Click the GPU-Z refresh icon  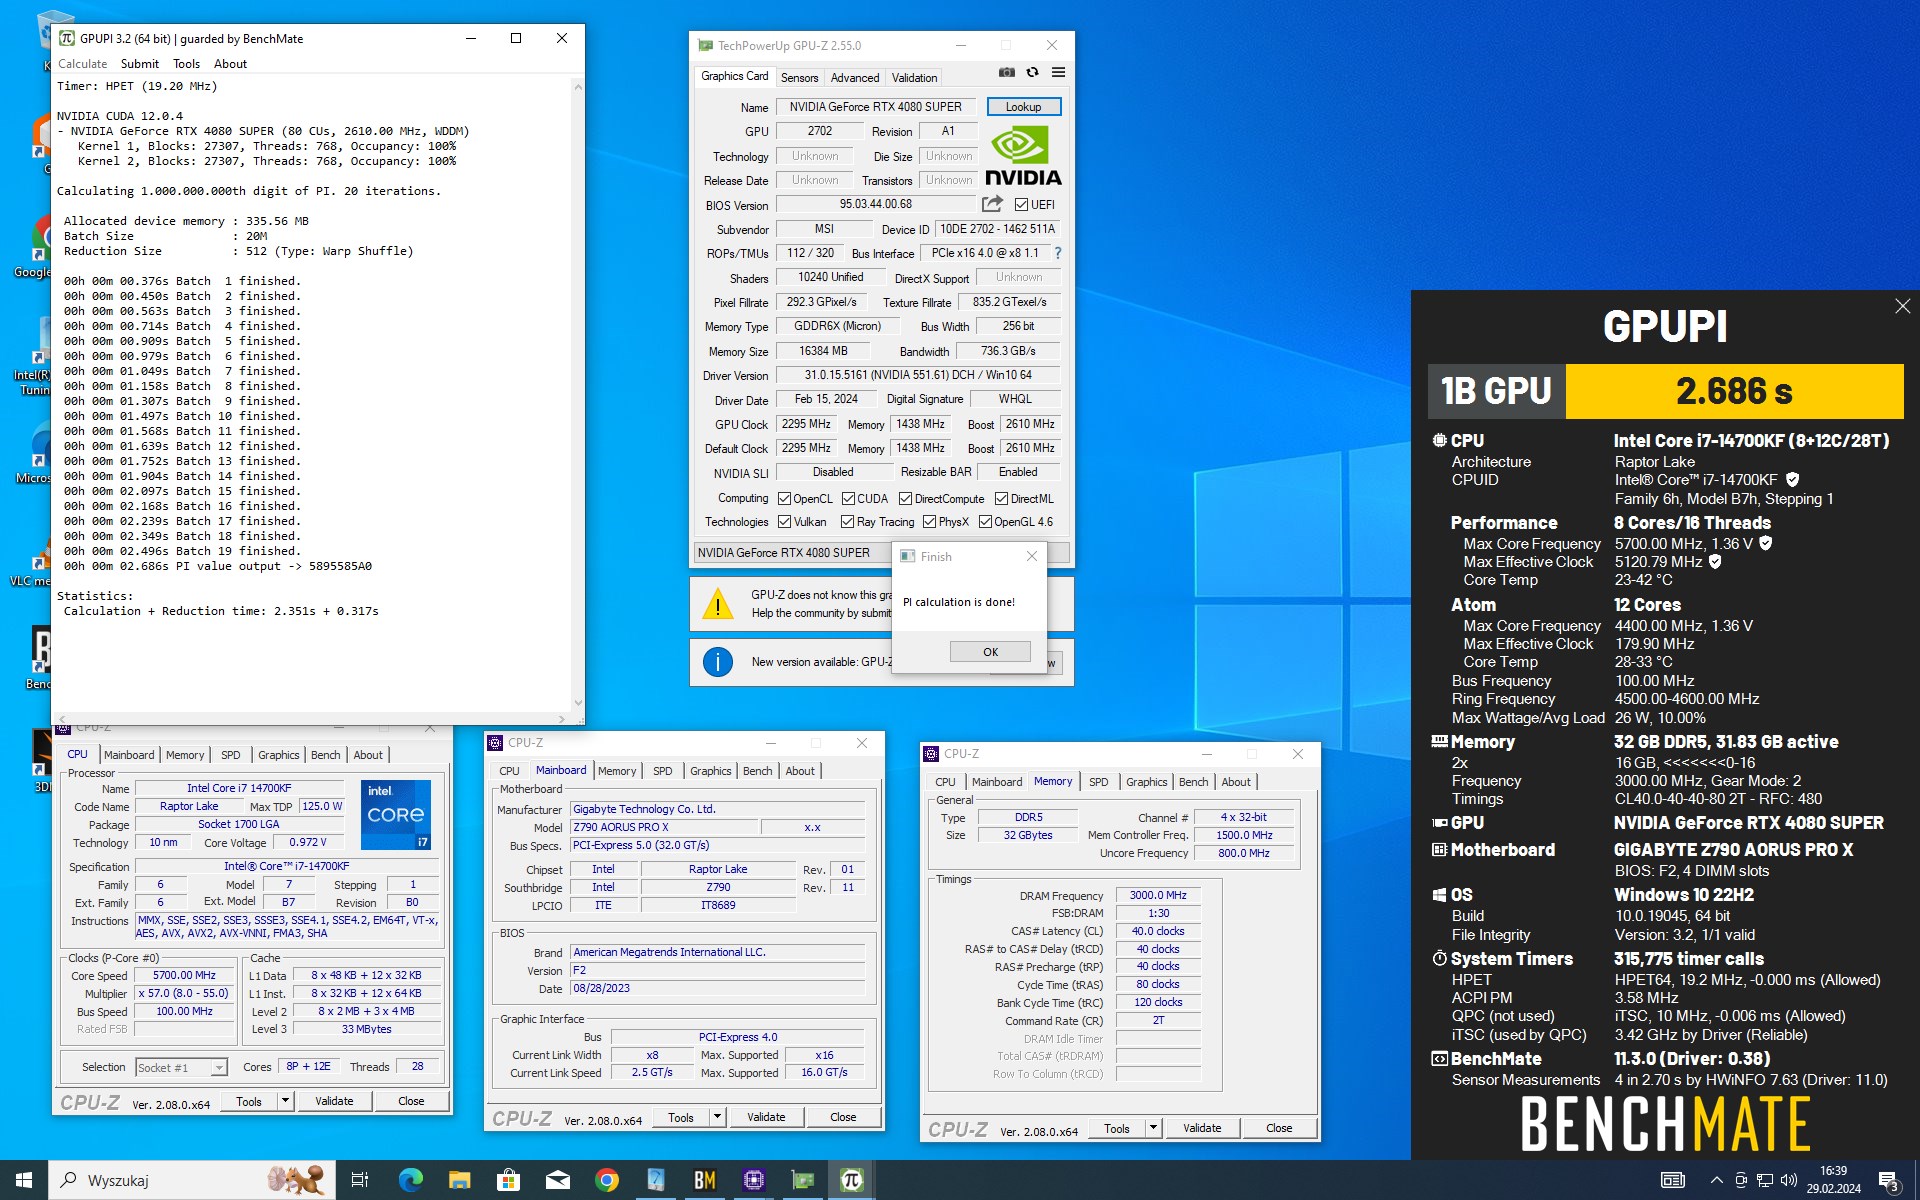tap(1033, 73)
